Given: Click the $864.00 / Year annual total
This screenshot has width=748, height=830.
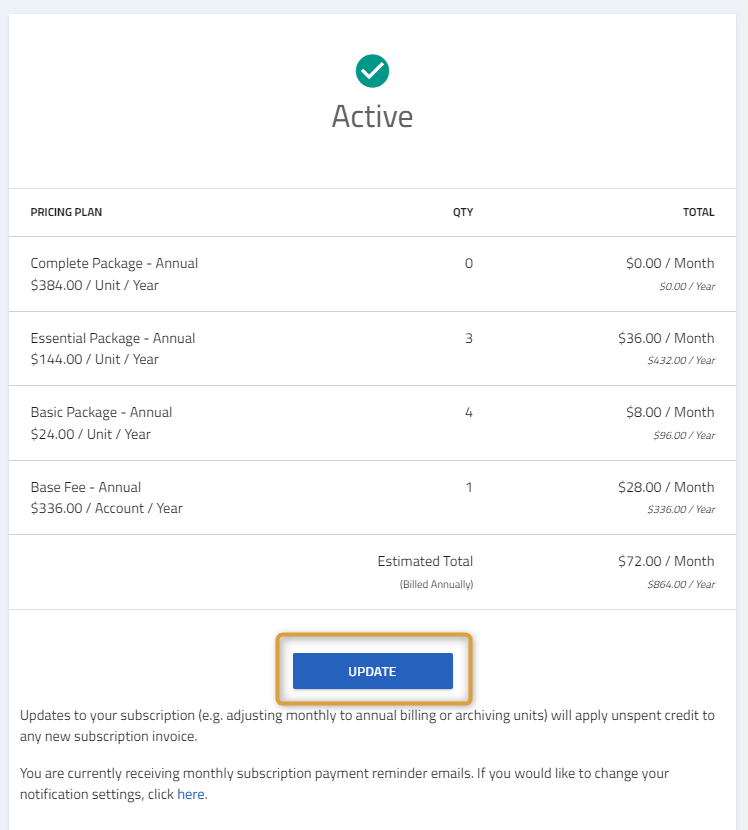Looking at the screenshot, I should click(x=681, y=584).
